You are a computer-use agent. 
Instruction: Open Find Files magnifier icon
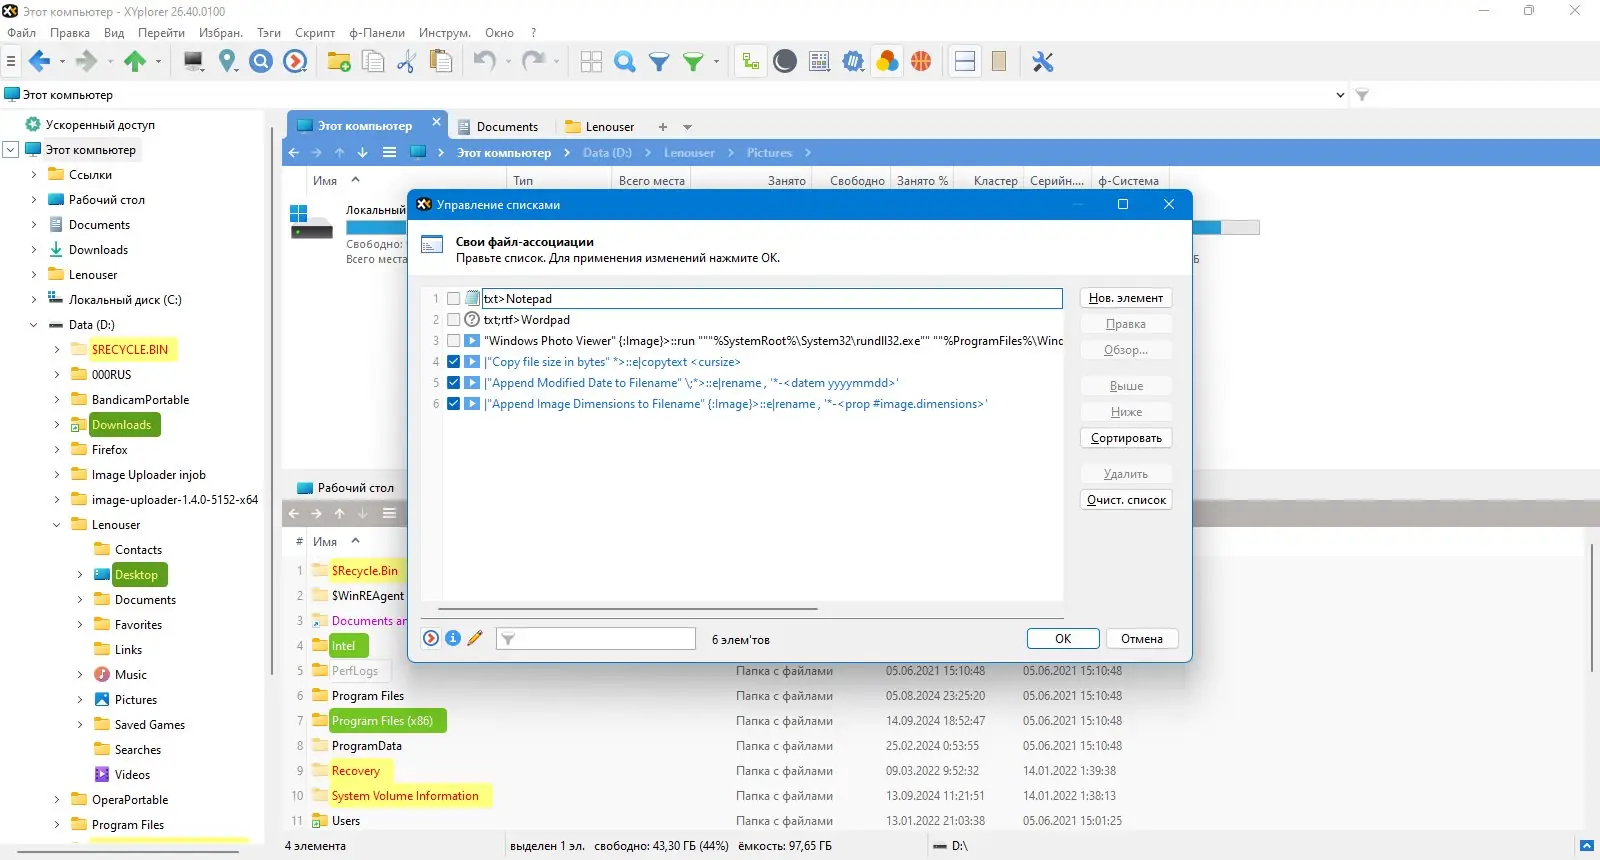(625, 62)
